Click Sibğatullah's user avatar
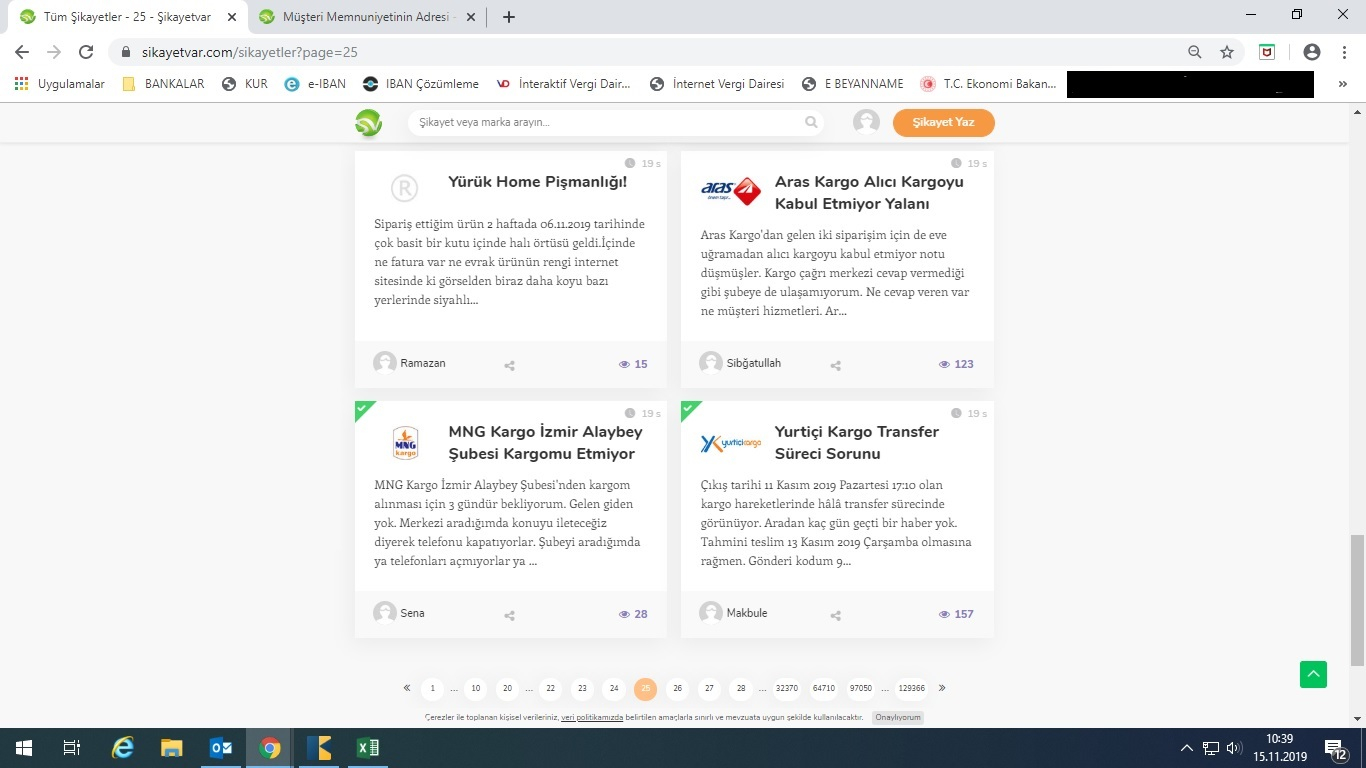Viewport: 1366px width, 768px height. click(711, 363)
